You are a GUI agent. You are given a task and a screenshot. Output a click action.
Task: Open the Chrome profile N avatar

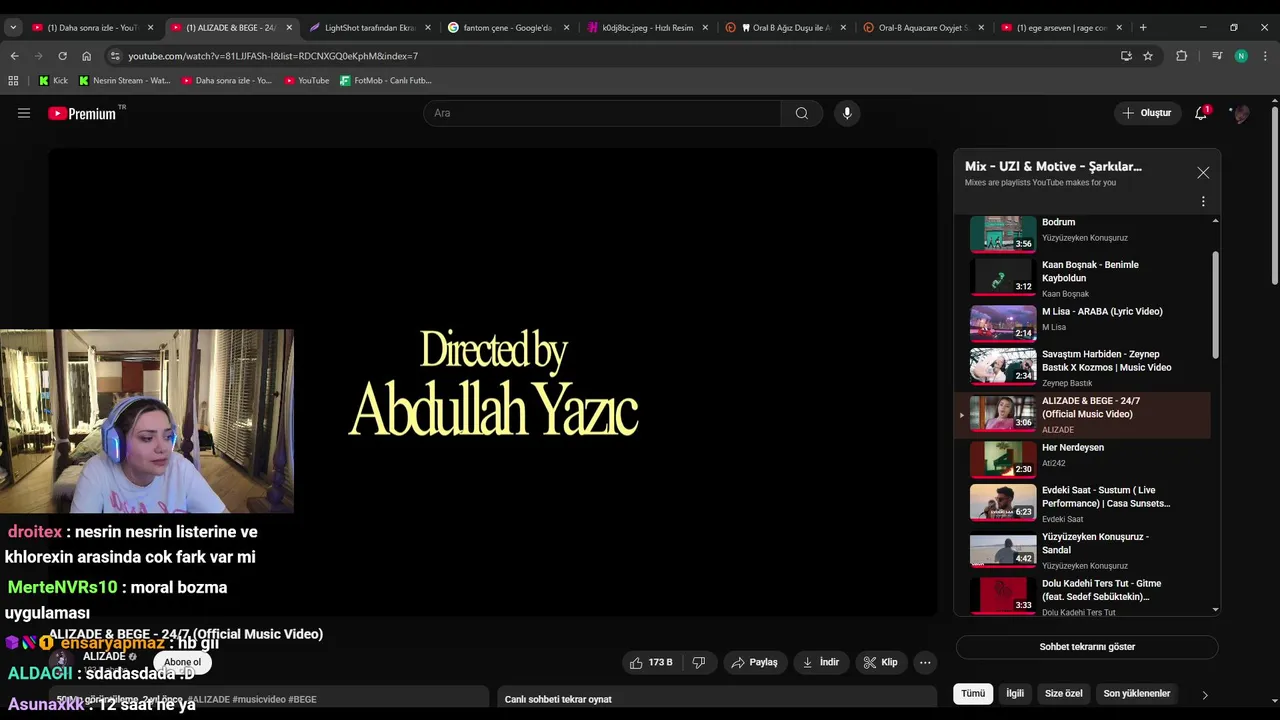coord(1241,56)
